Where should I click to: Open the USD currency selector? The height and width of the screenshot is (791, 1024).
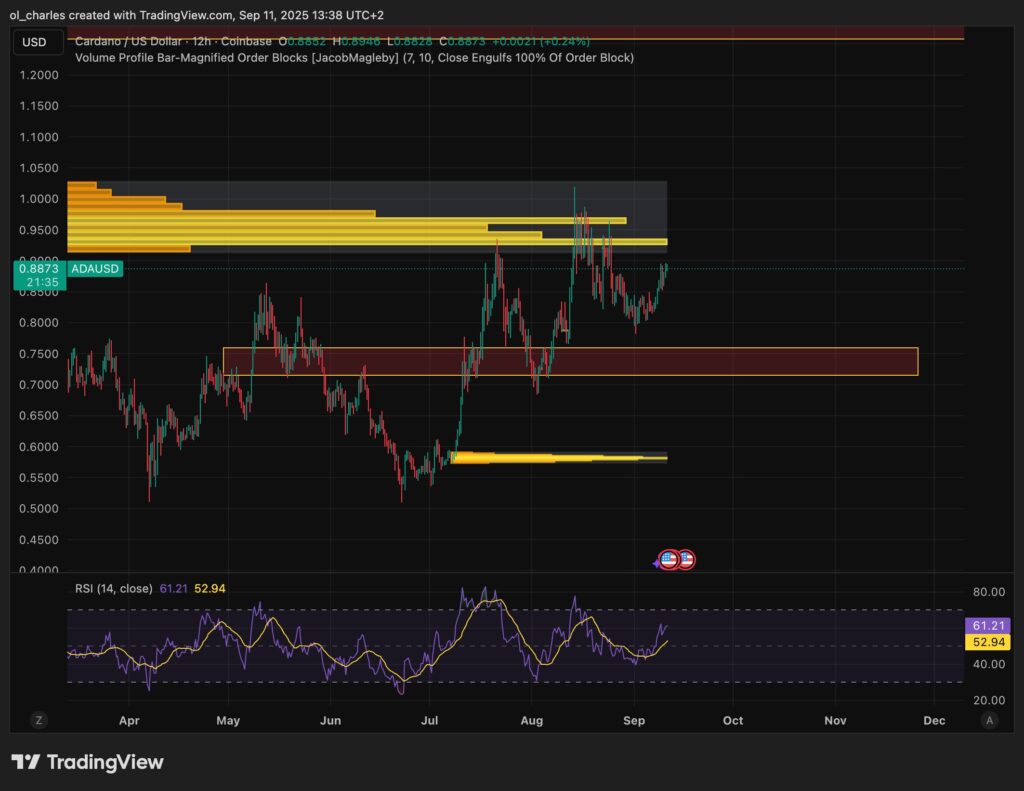37,41
